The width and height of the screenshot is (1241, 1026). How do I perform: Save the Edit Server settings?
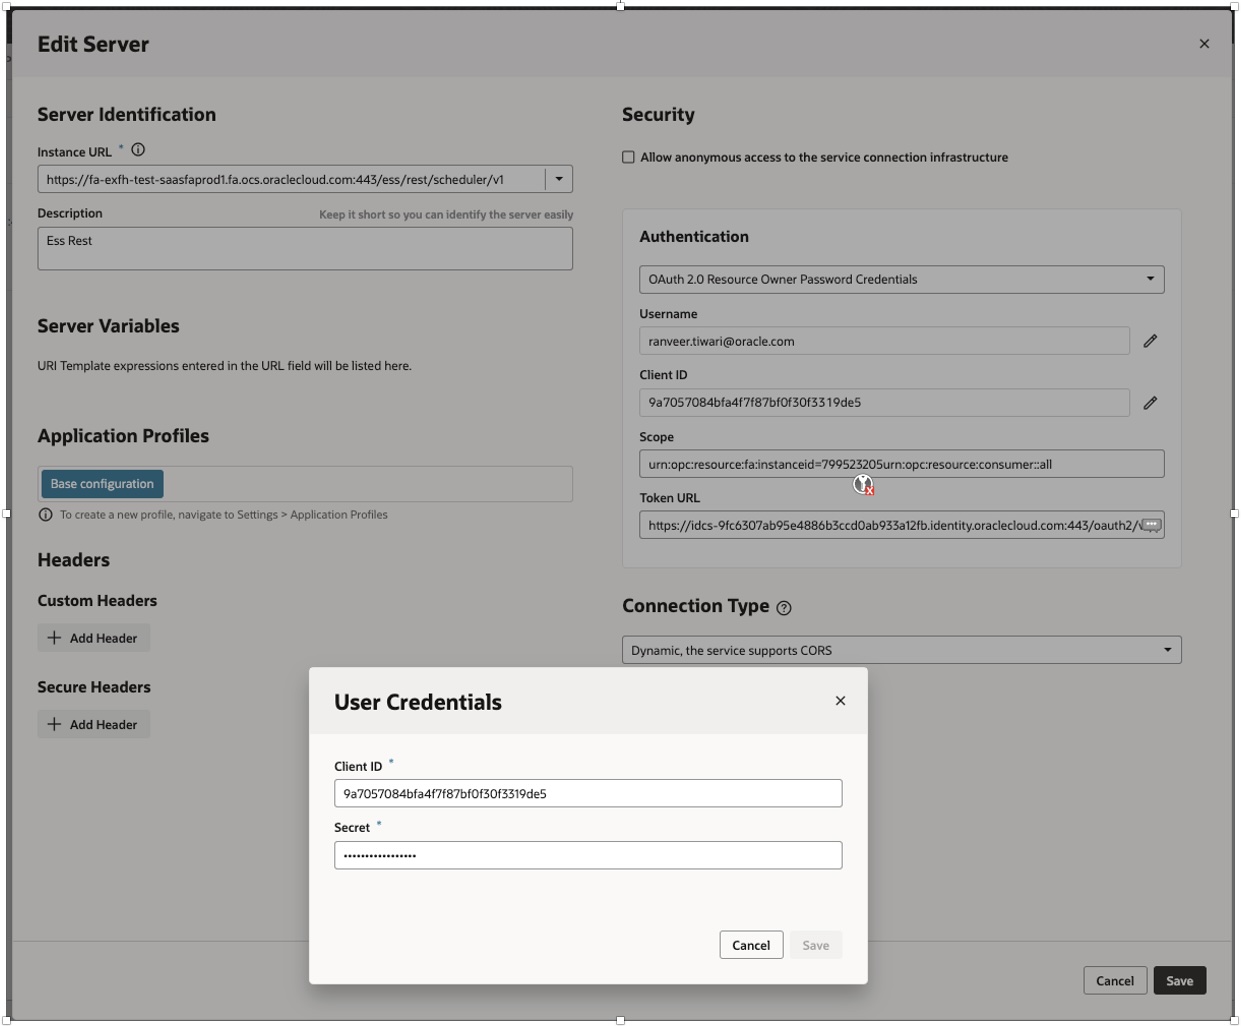pos(1179,980)
